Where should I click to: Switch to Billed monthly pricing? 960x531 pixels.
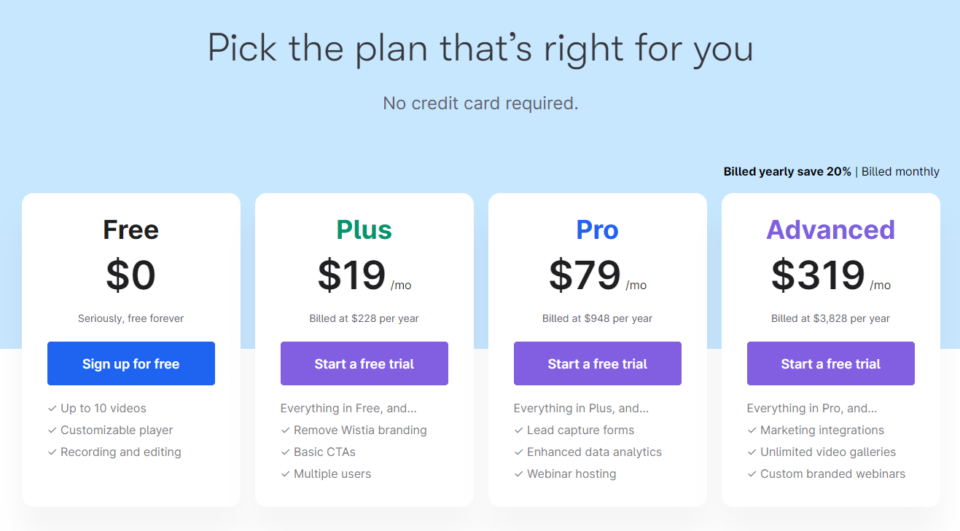(900, 171)
